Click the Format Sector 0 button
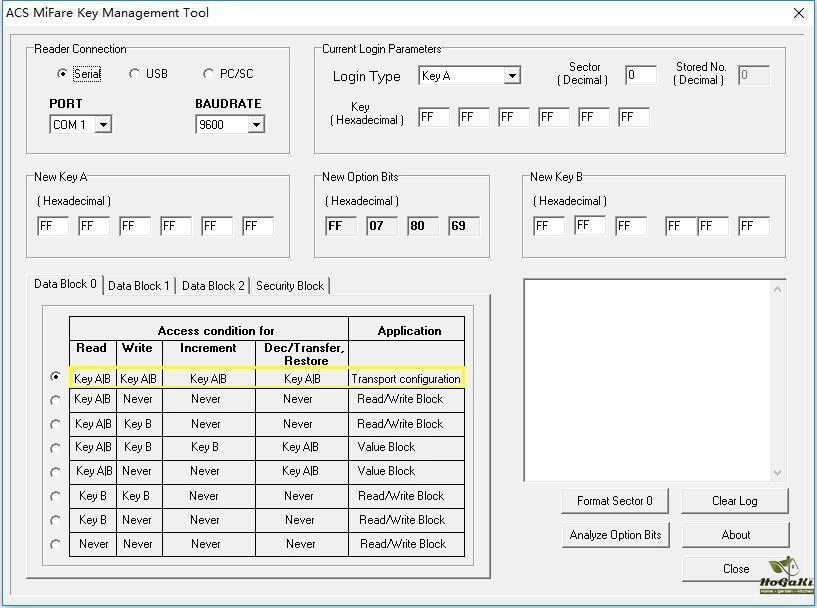Screen dimensions: 817x608 point(614,501)
